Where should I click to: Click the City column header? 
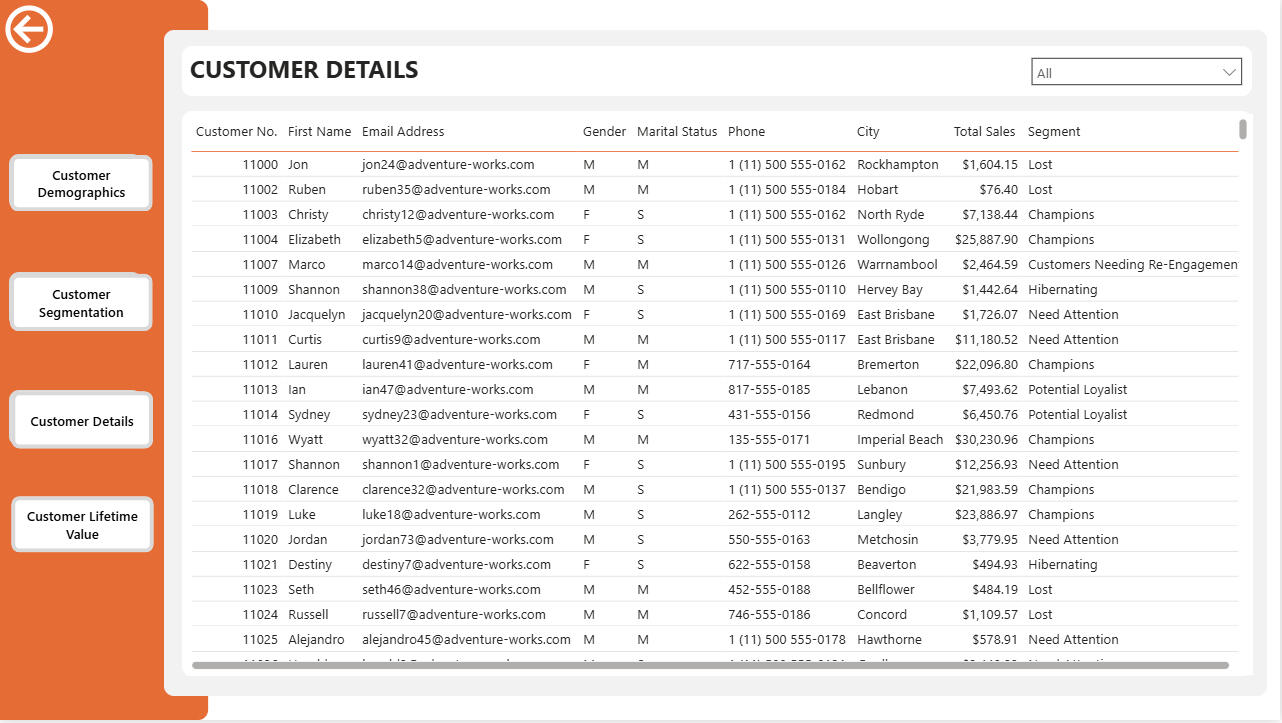coord(868,131)
